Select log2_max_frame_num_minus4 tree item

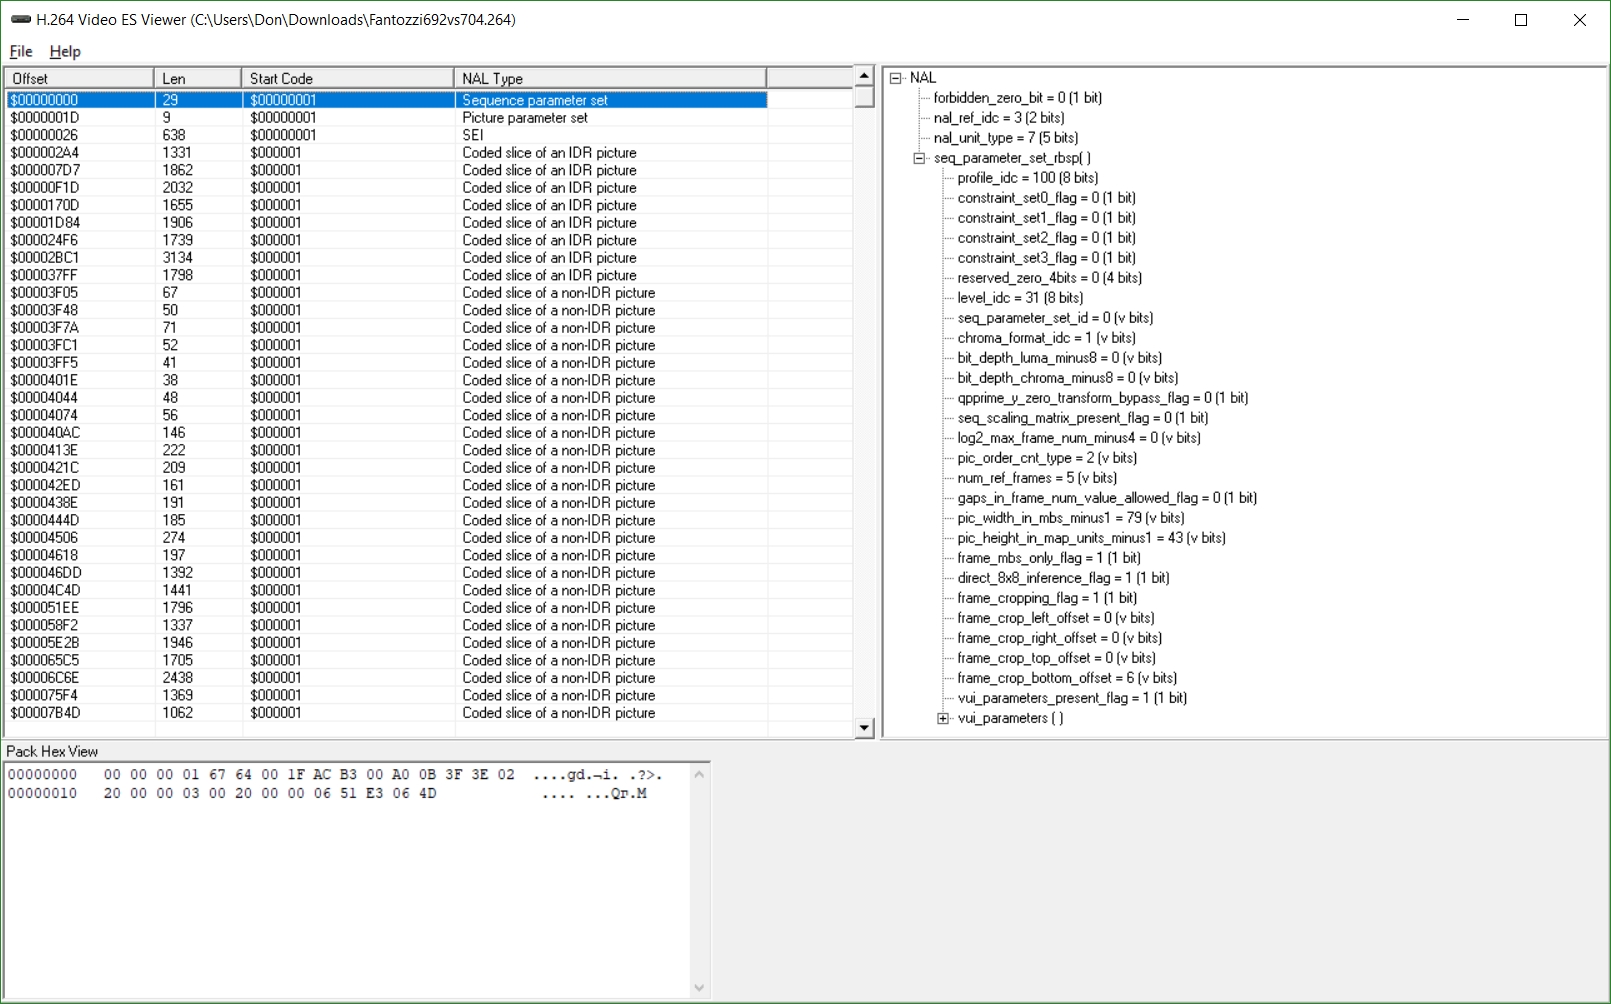1079,438
